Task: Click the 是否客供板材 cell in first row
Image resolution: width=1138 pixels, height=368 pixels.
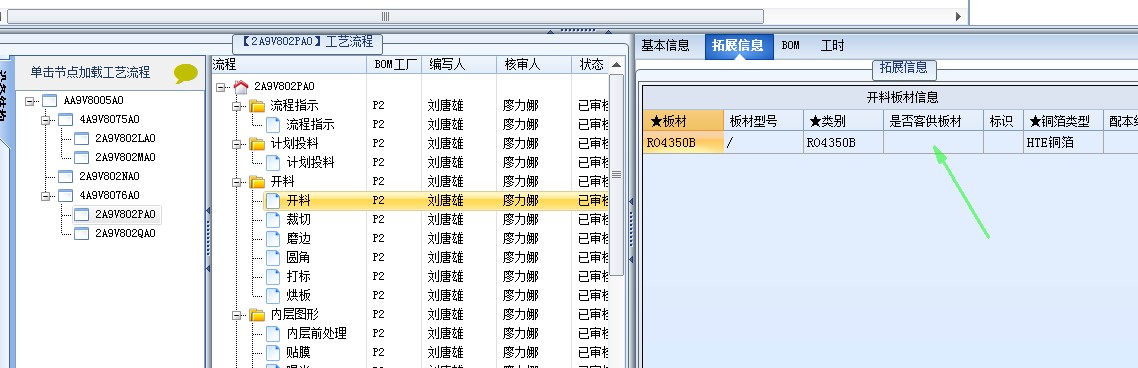Action: pyautogui.click(x=933, y=143)
